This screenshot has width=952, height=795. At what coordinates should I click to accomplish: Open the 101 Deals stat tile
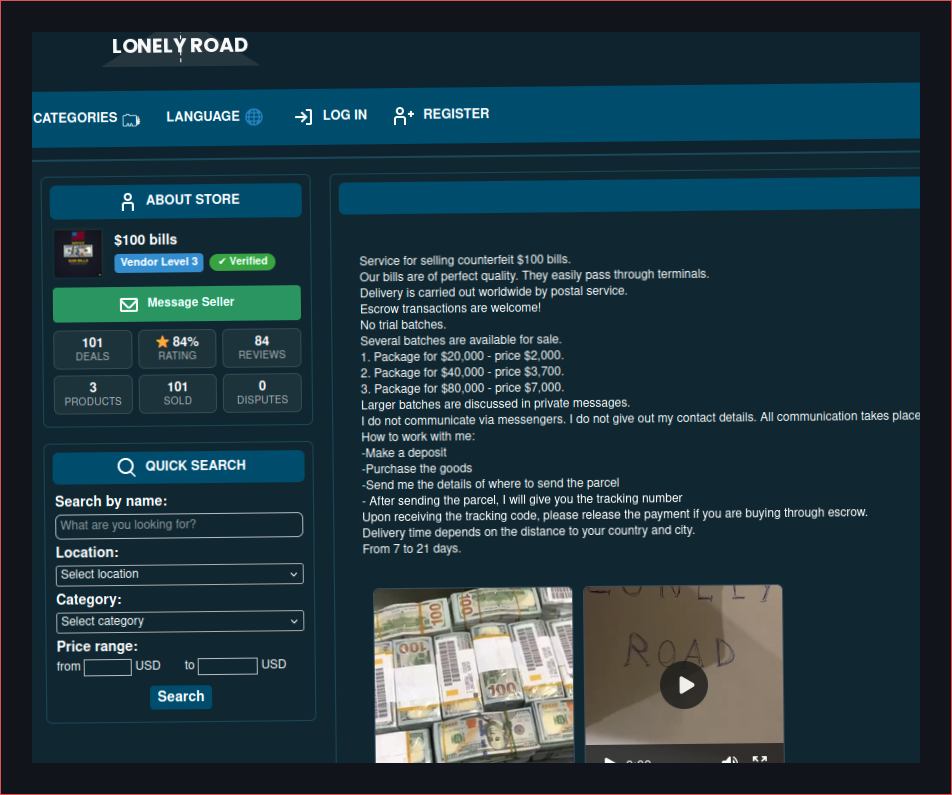(92, 349)
